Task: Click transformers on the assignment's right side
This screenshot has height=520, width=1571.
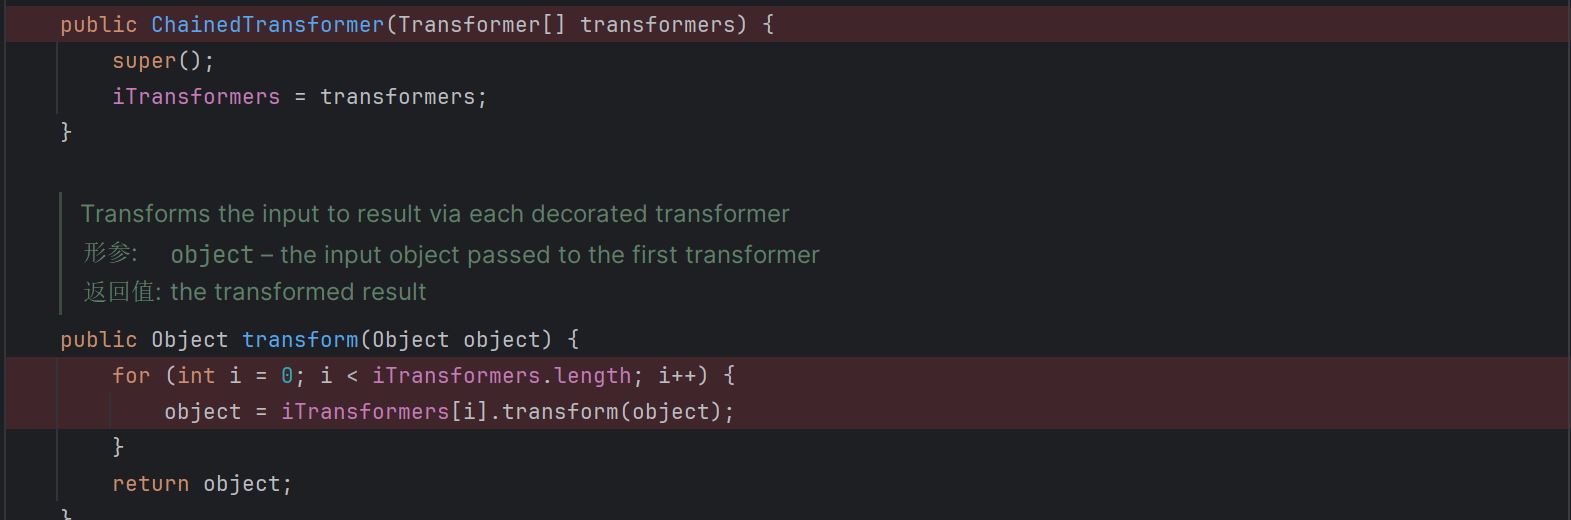Action: tap(397, 96)
